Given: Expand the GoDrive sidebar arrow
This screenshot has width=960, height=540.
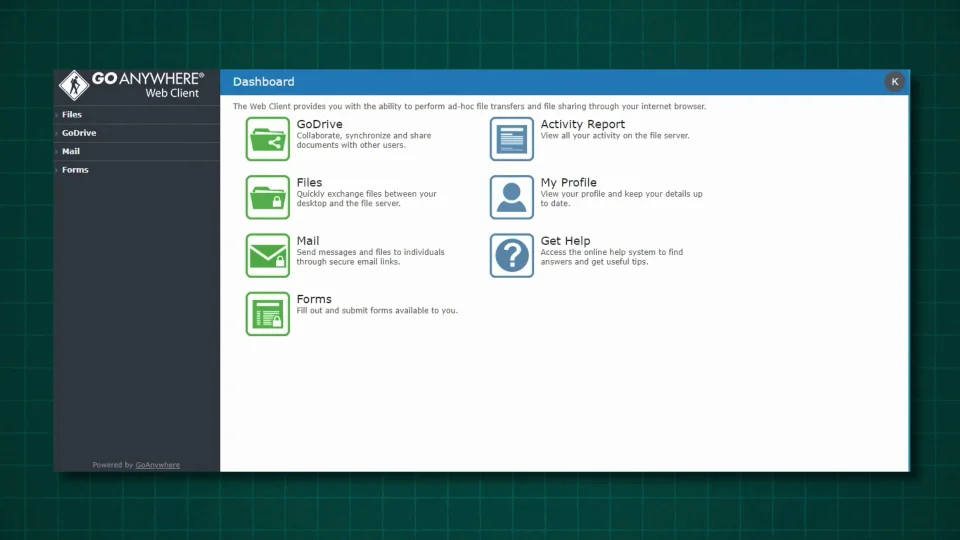Looking at the screenshot, I should click(x=56, y=133).
